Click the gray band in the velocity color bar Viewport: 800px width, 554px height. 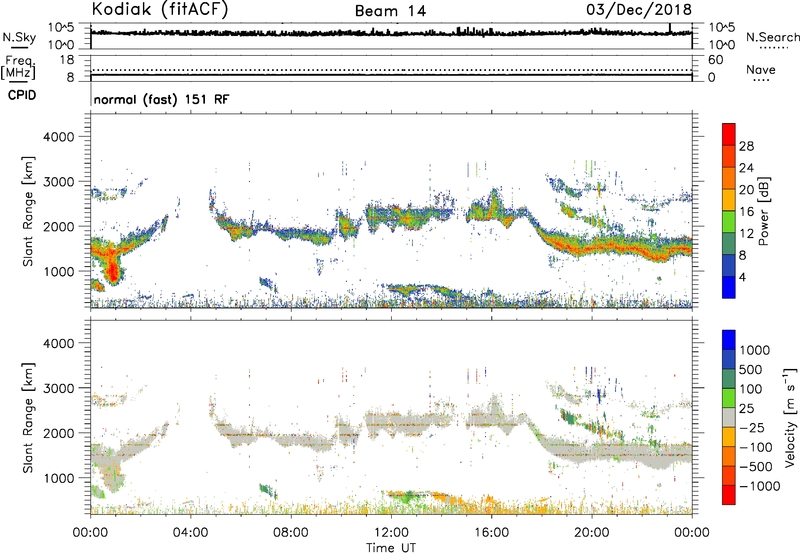pyautogui.click(x=729, y=418)
